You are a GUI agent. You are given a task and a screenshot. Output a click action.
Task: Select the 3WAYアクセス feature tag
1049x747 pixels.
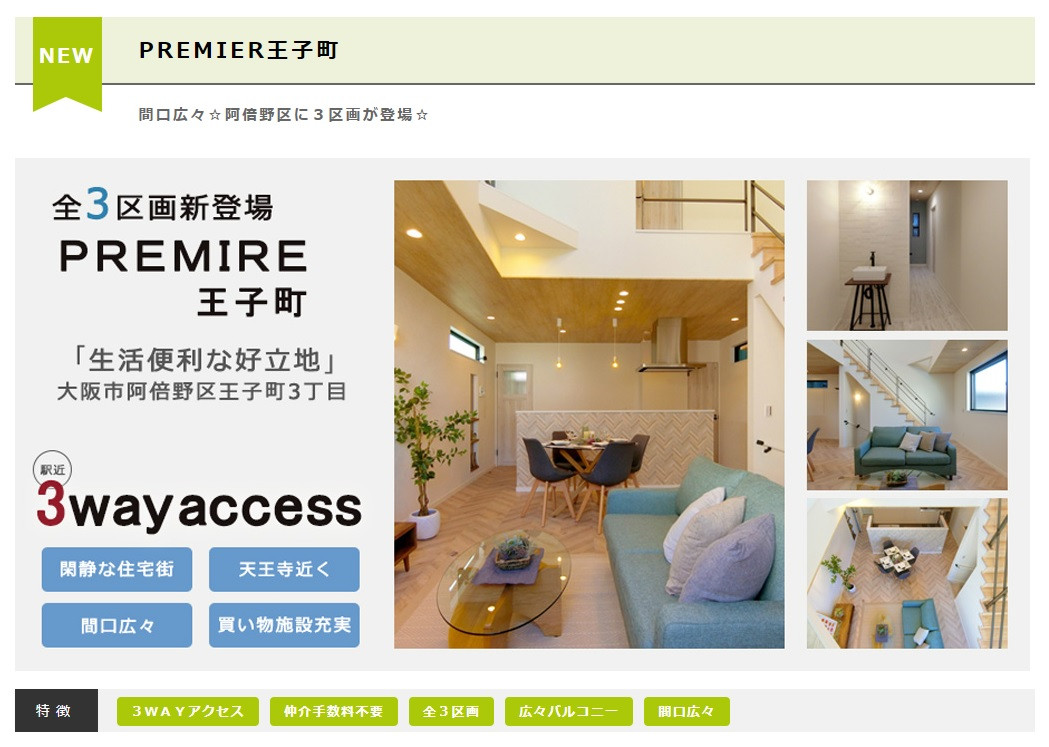click(x=188, y=711)
